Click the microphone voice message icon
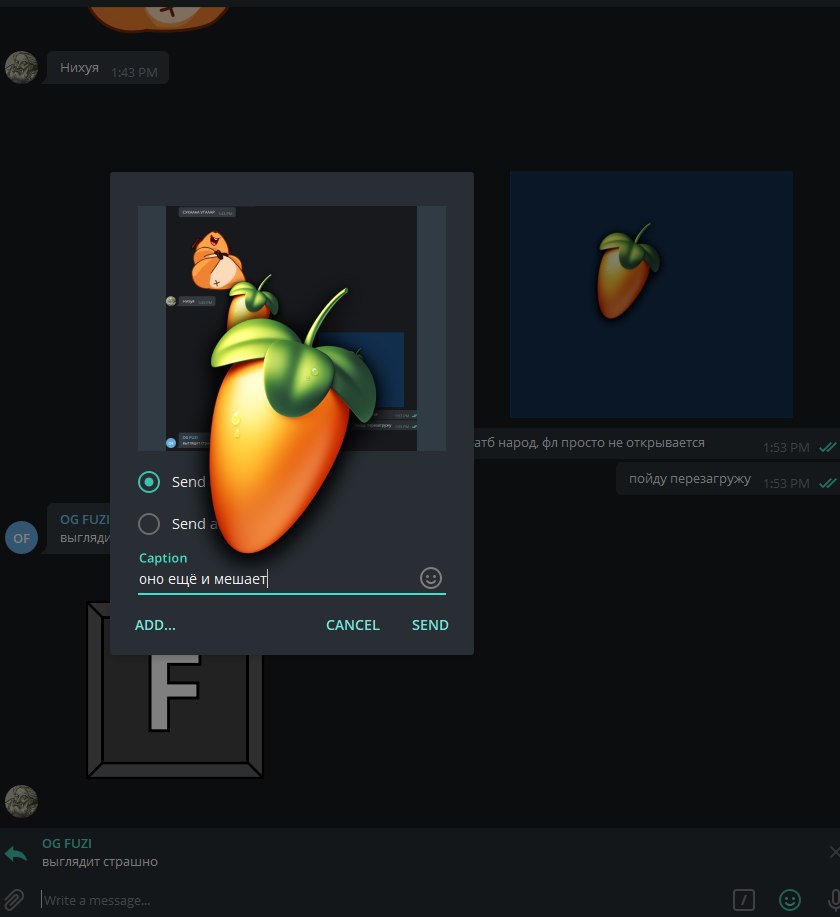Image resolution: width=840 pixels, height=917 pixels. 834,899
